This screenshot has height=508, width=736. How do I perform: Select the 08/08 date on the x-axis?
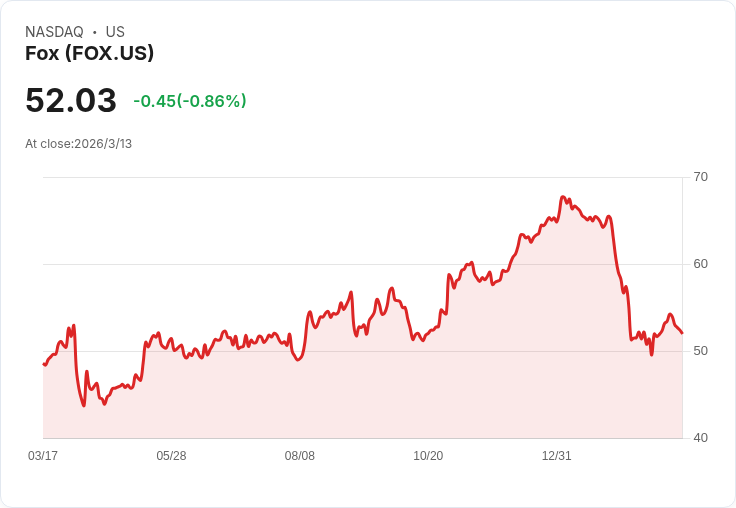300,456
